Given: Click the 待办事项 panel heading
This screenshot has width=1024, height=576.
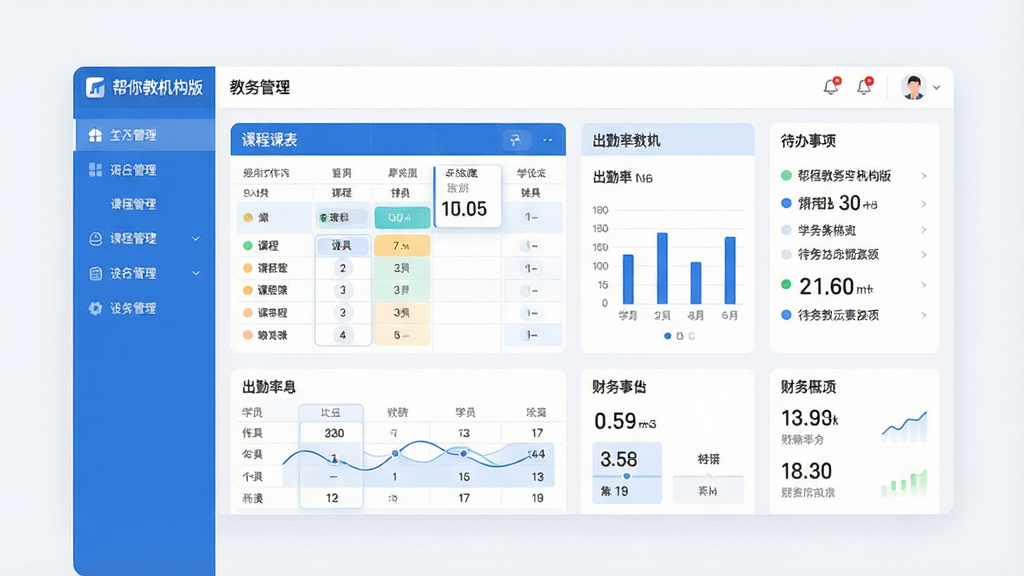Looking at the screenshot, I should coord(808,140).
